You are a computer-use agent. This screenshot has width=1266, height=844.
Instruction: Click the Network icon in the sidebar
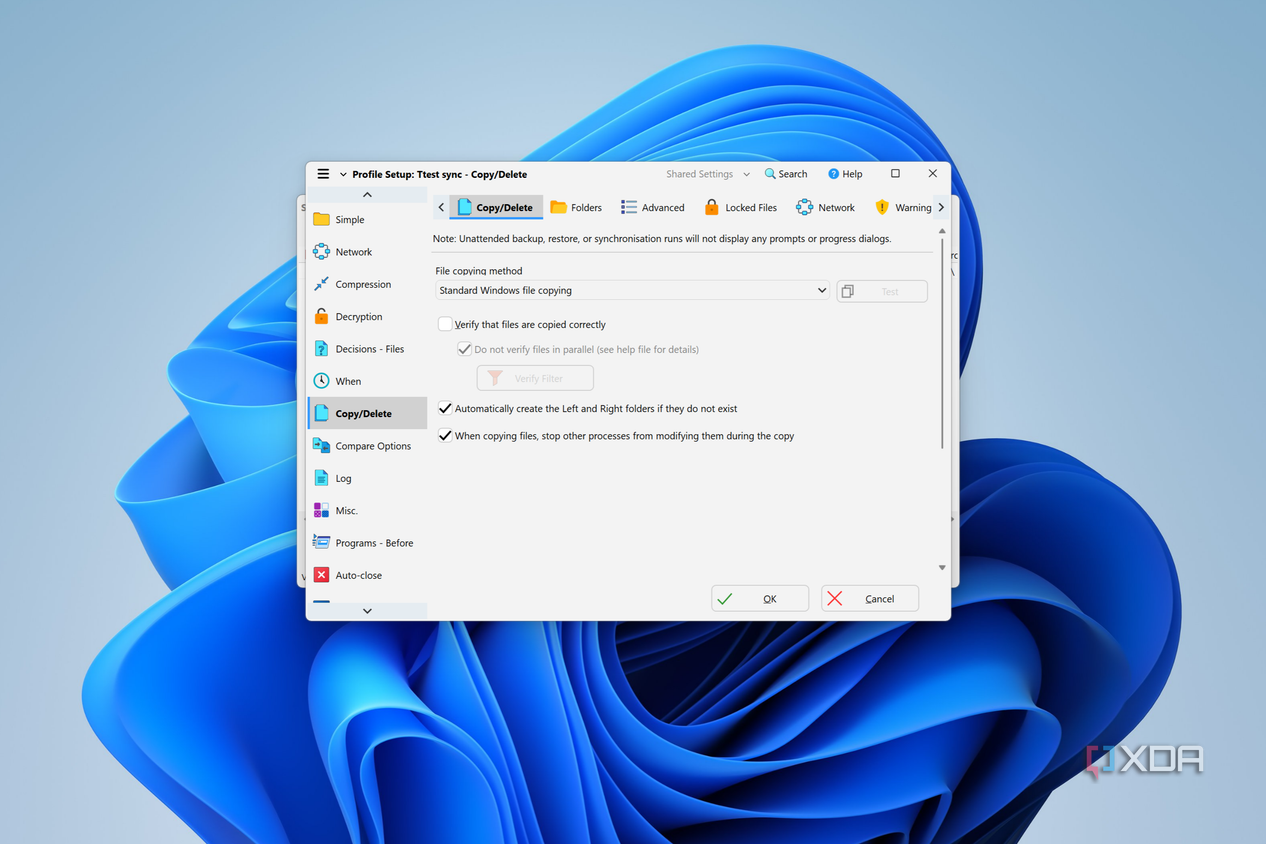(x=321, y=252)
